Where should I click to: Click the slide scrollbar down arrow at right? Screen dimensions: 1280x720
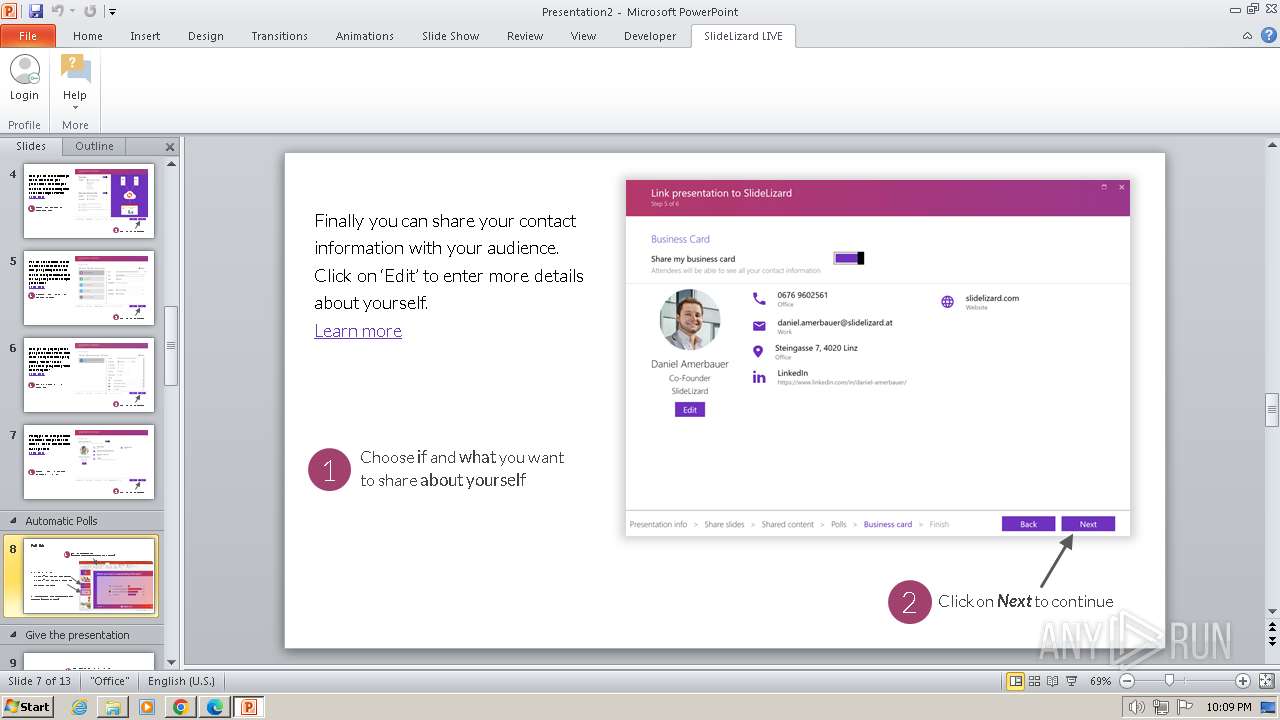click(x=1272, y=611)
